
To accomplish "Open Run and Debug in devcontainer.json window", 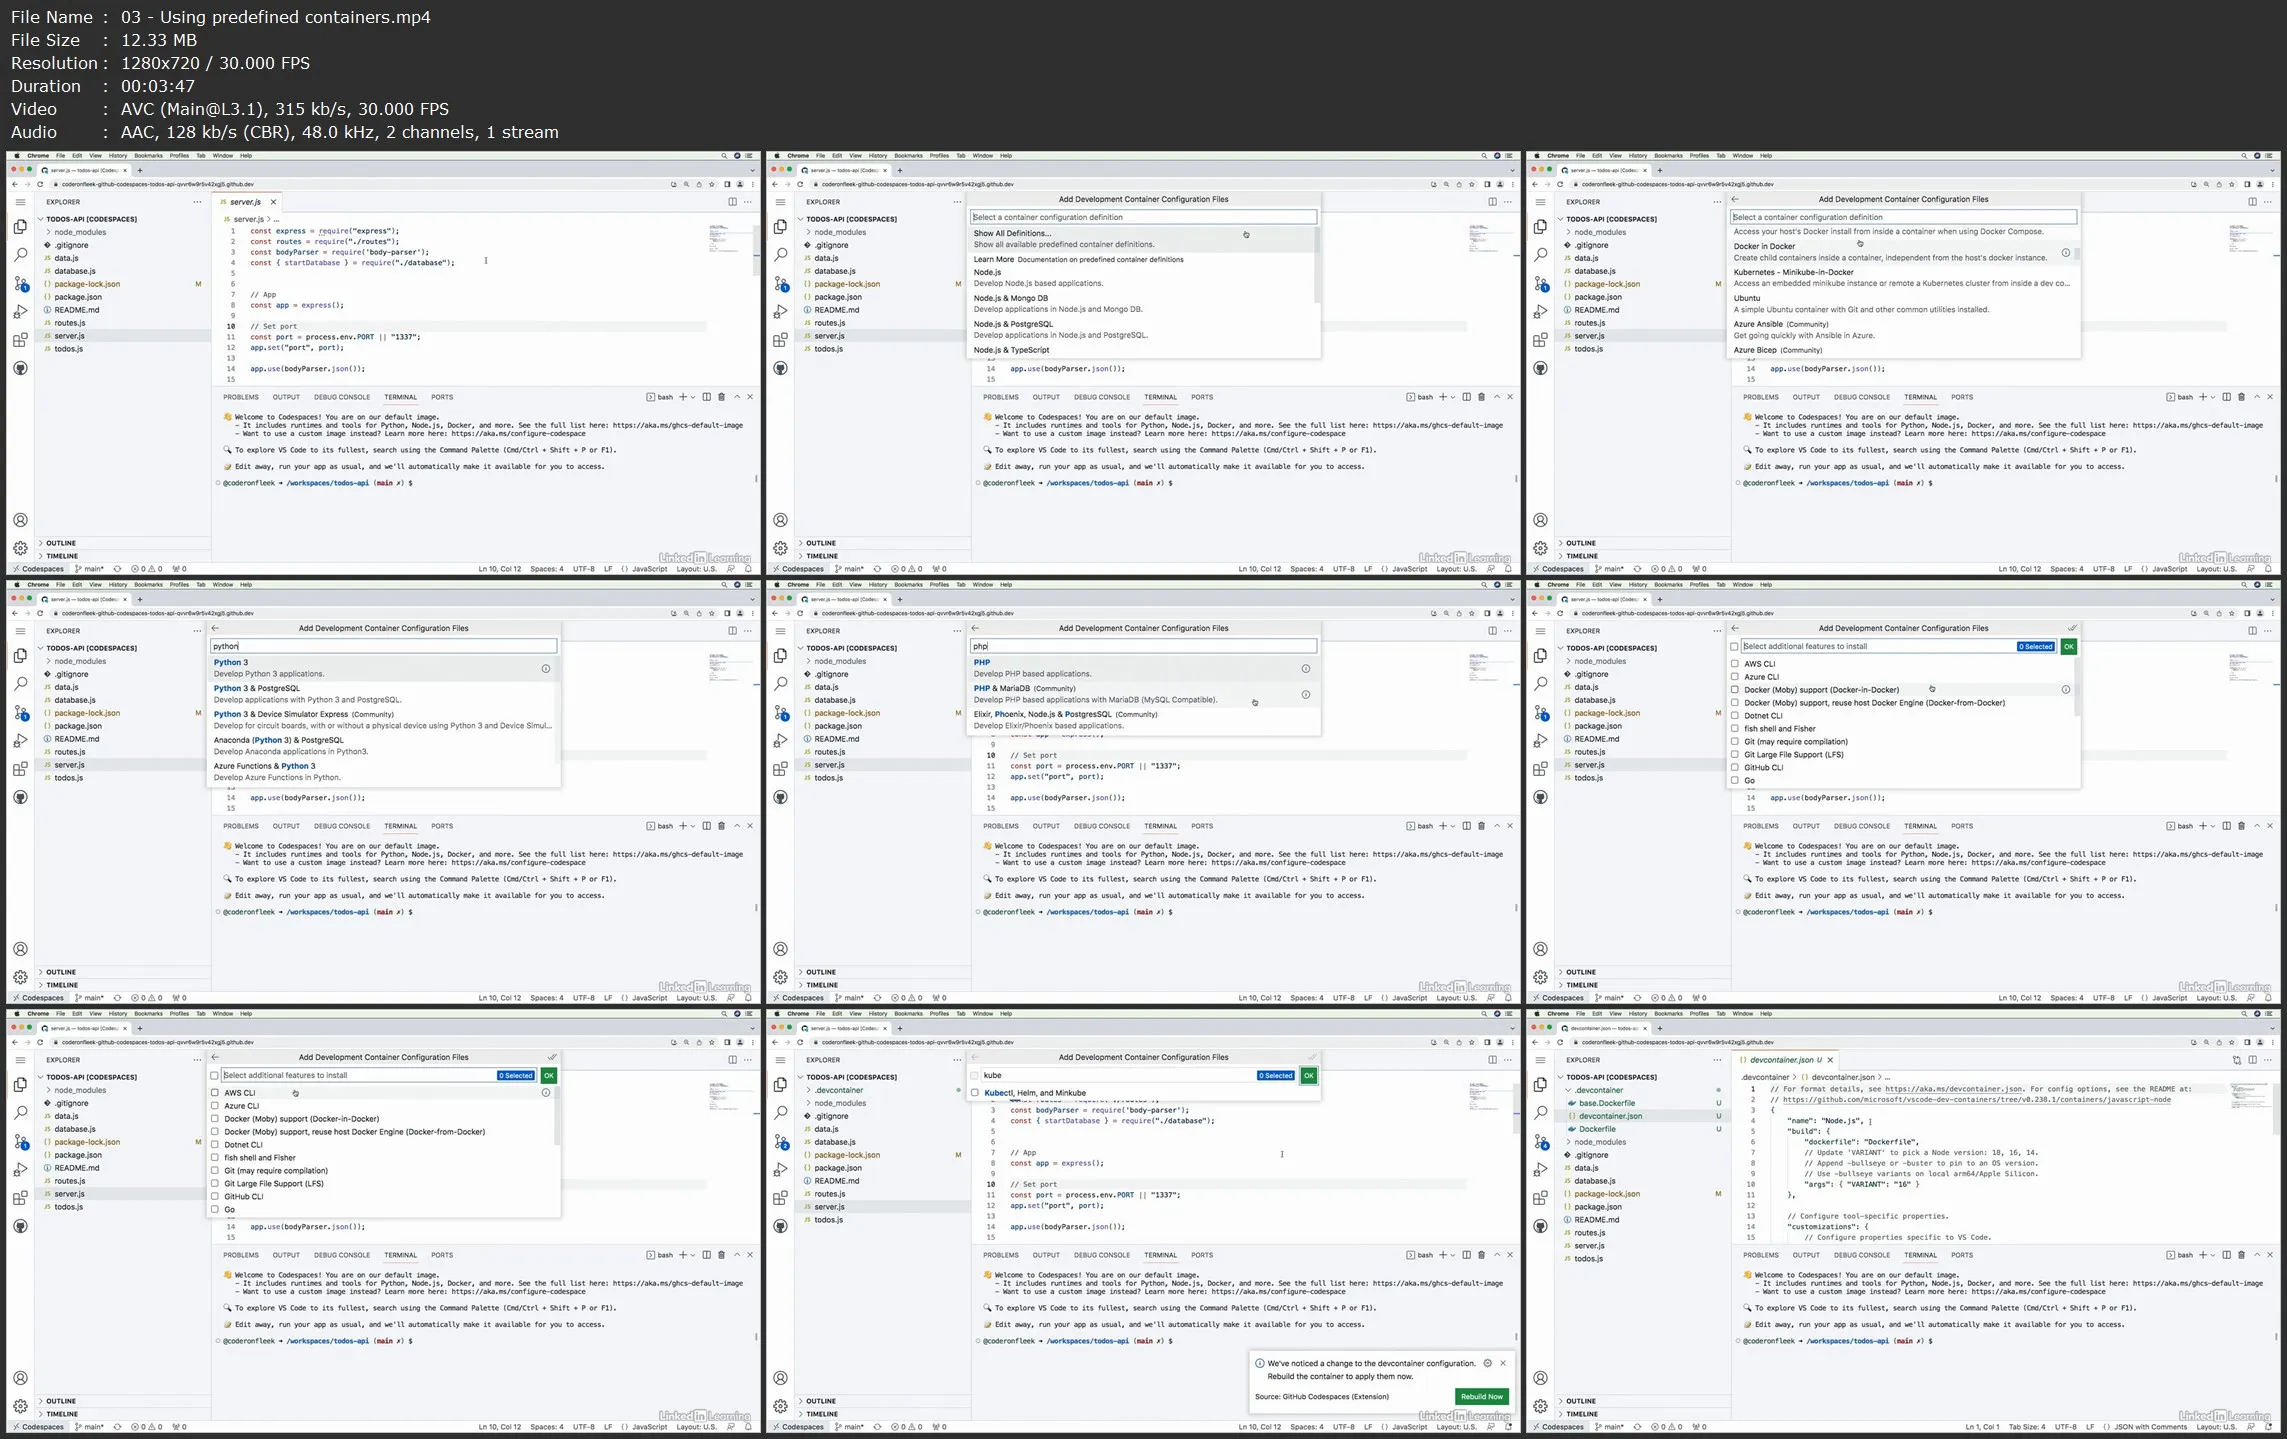I will (x=1540, y=1169).
